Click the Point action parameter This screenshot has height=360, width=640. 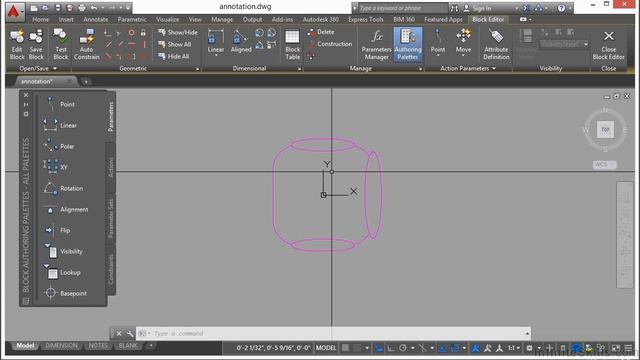coord(438,41)
